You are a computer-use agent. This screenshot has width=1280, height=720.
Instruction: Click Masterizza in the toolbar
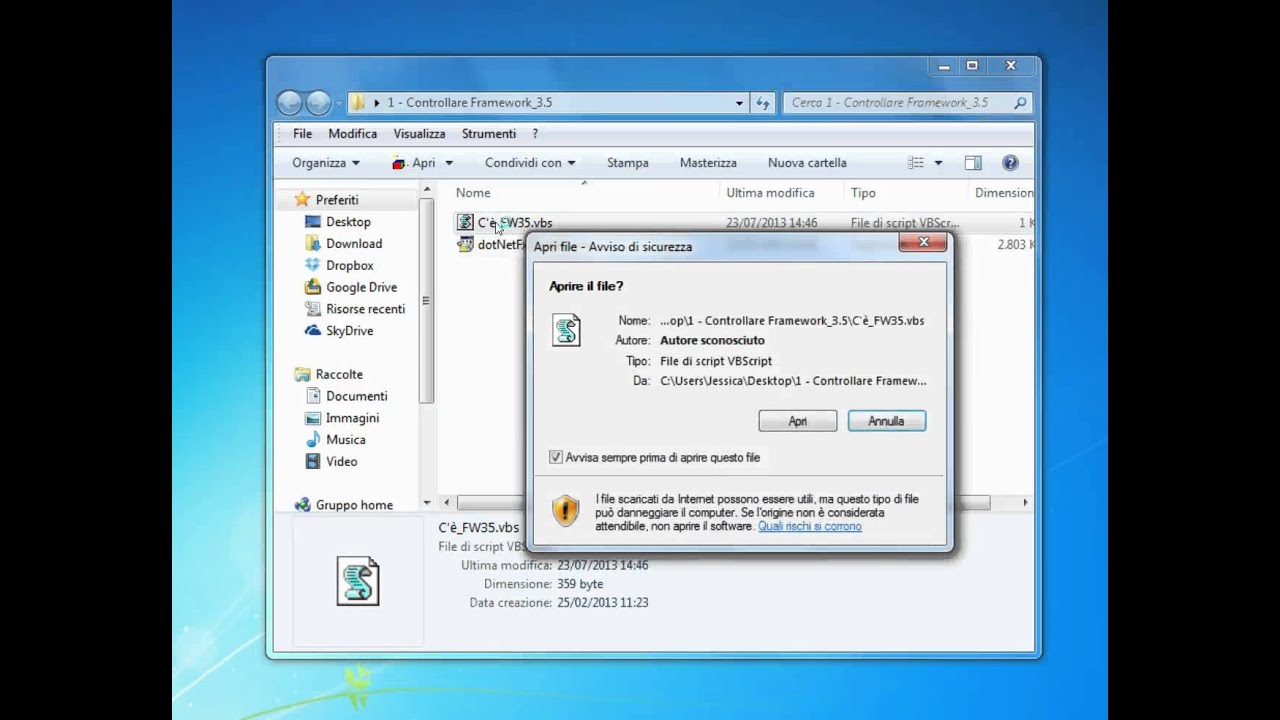(708, 163)
